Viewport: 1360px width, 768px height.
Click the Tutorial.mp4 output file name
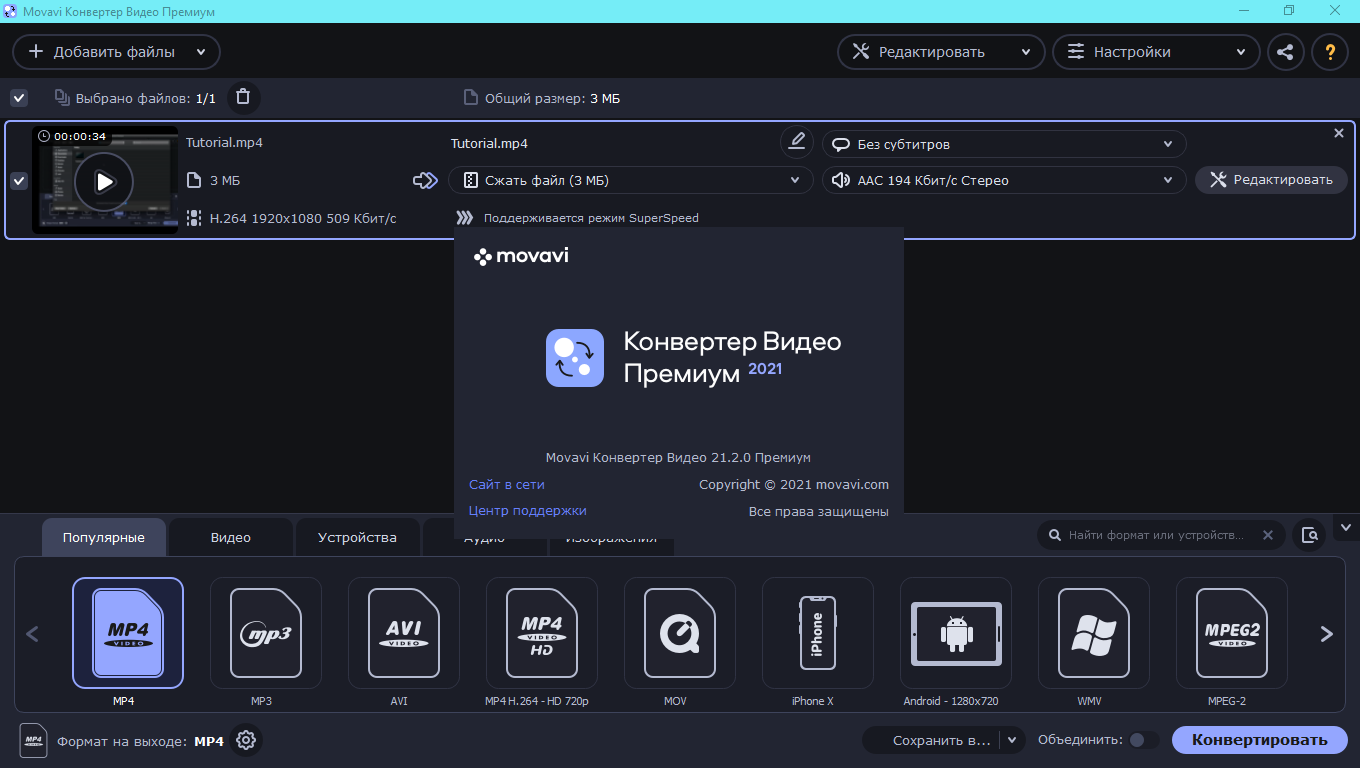tap(489, 143)
